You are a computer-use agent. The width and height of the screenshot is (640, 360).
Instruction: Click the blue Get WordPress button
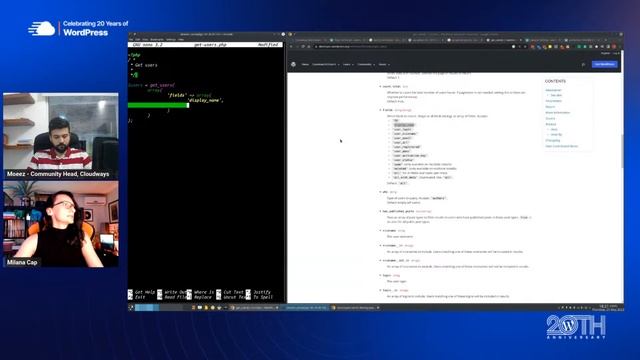(604, 64)
